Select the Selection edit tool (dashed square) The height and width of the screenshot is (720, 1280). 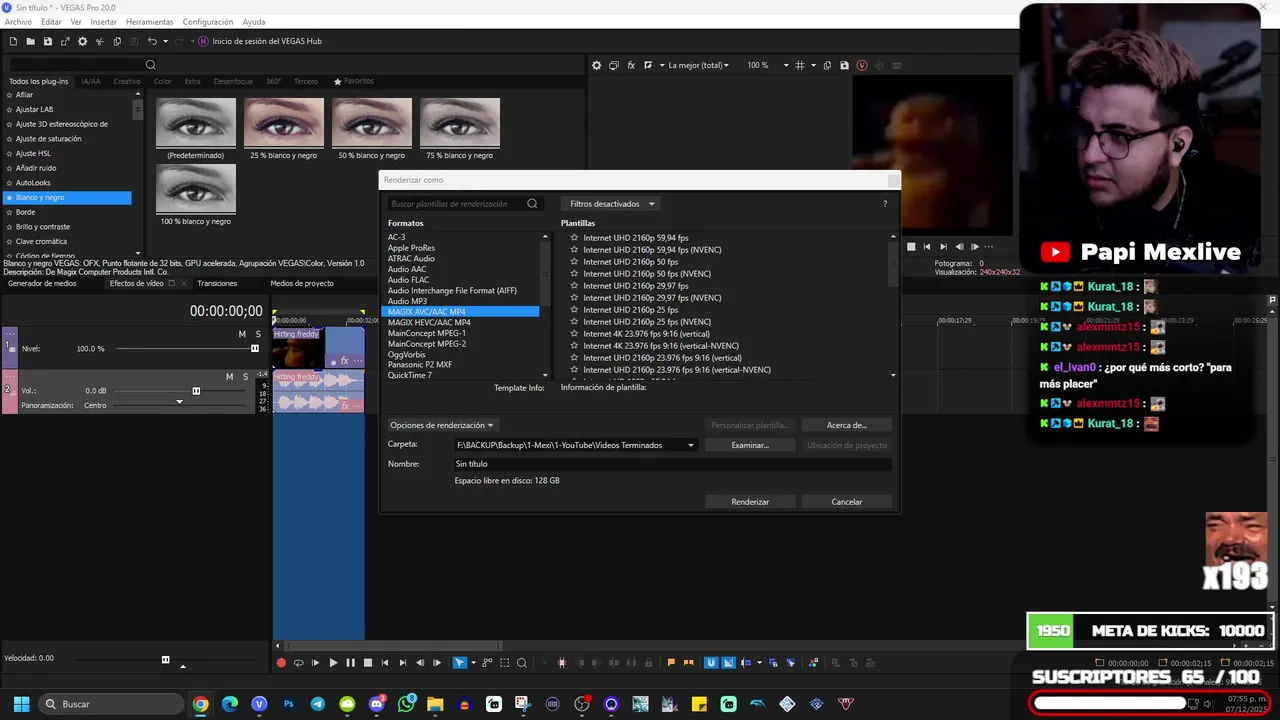pos(504,662)
